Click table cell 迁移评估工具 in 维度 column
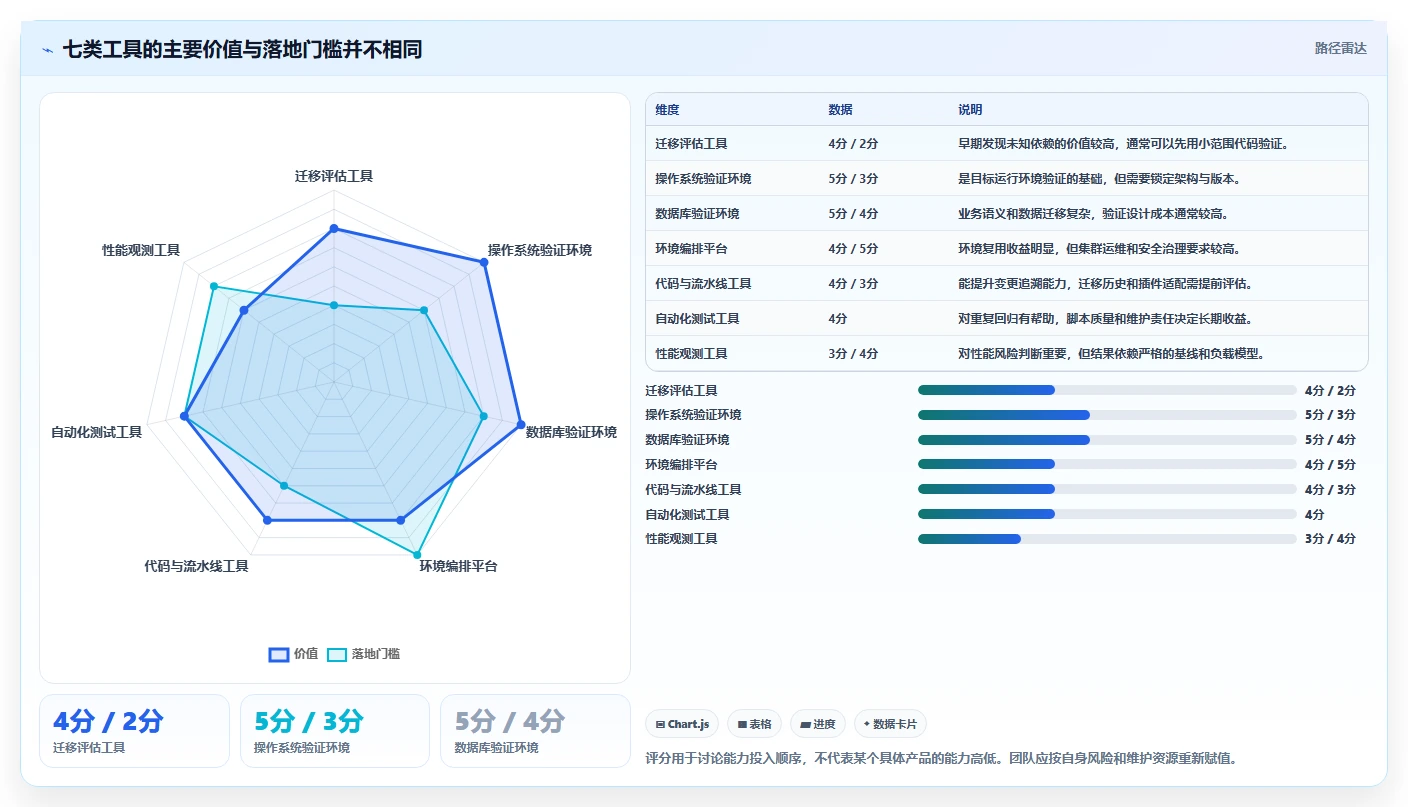Image resolution: width=1408 pixels, height=807 pixels. click(x=691, y=144)
